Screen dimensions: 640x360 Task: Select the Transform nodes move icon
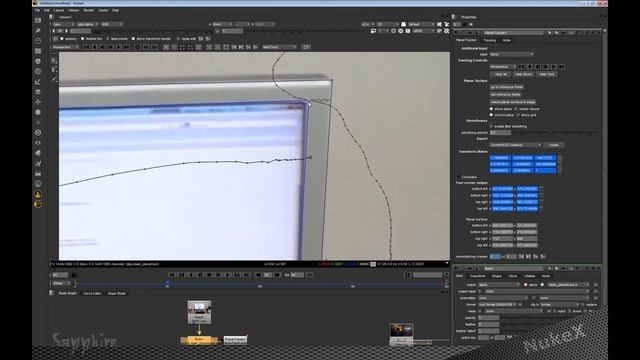tap(38, 102)
